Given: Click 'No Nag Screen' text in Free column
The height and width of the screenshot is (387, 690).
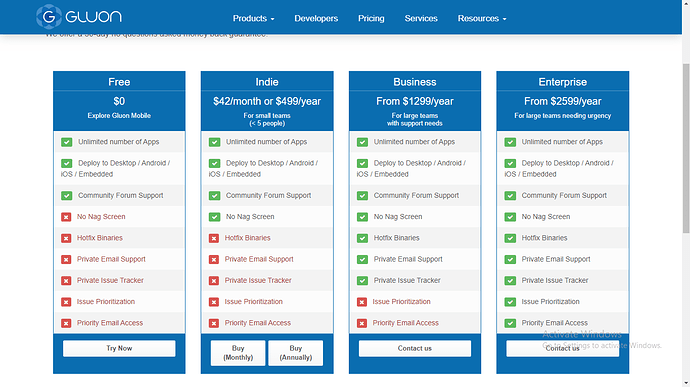Looking at the screenshot, I should pos(101,217).
